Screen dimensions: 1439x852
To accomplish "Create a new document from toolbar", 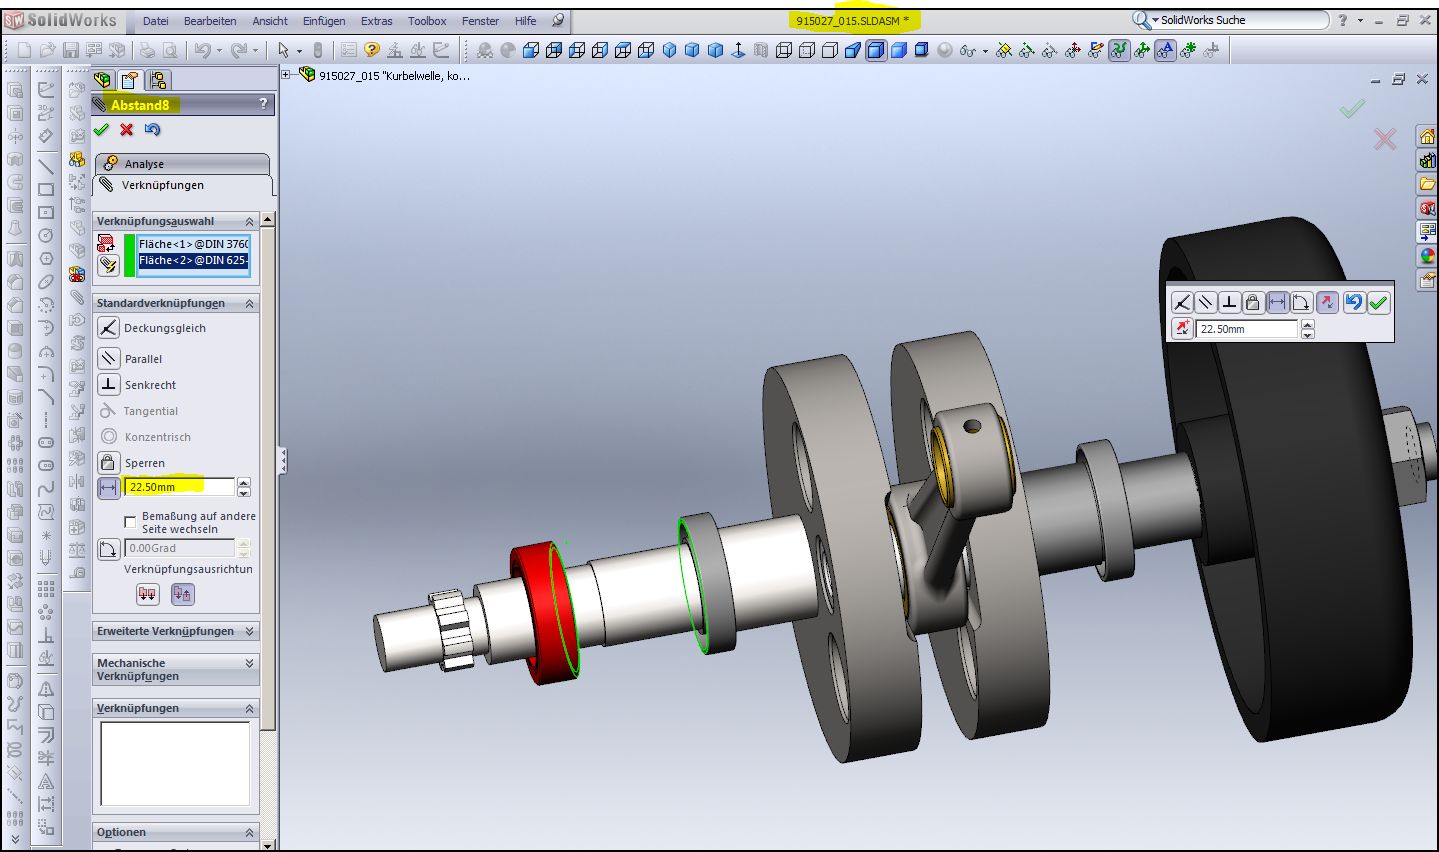I will click(x=24, y=50).
